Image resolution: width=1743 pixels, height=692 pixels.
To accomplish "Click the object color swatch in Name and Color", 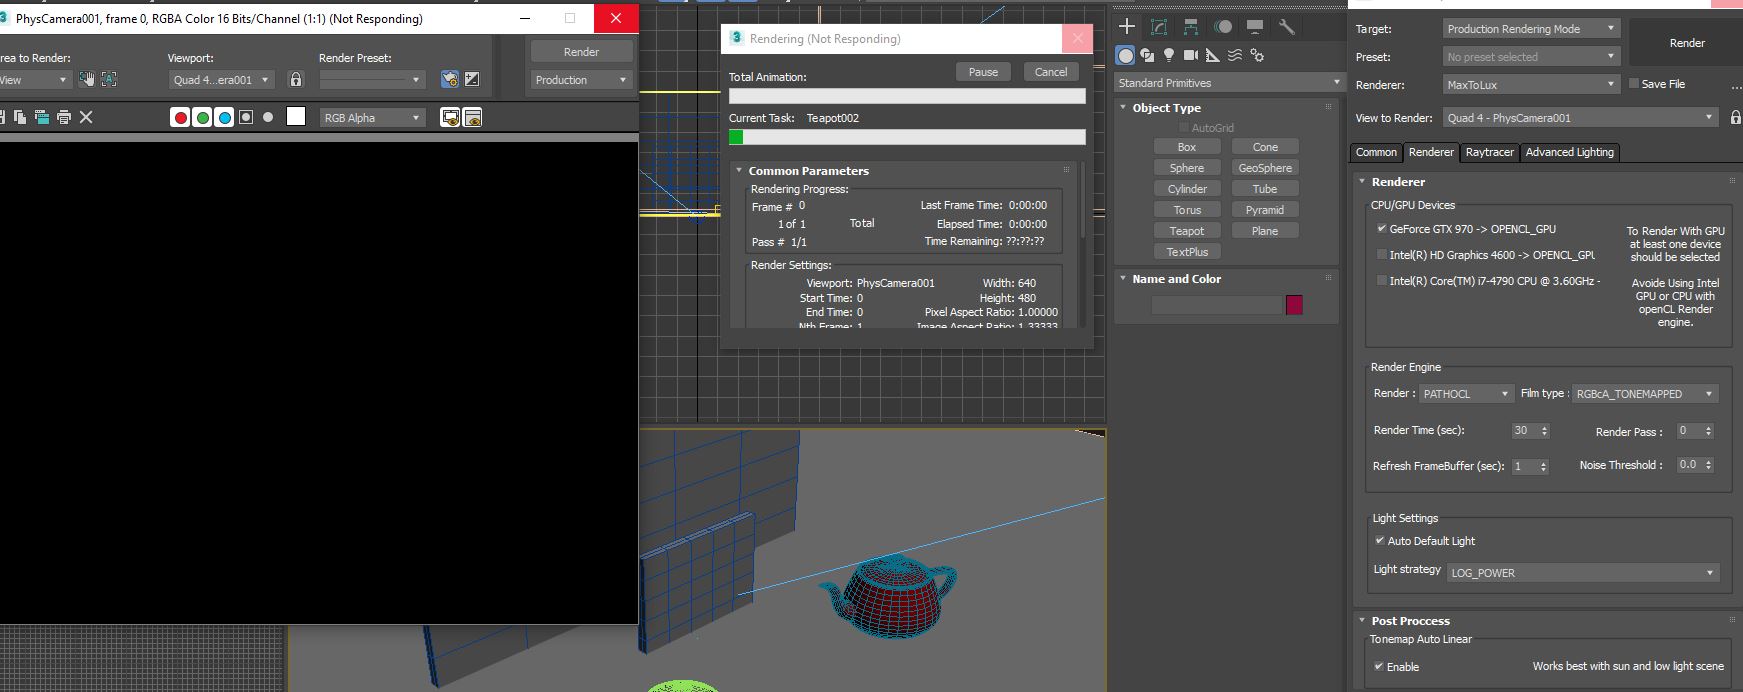I will (x=1294, y=305).
